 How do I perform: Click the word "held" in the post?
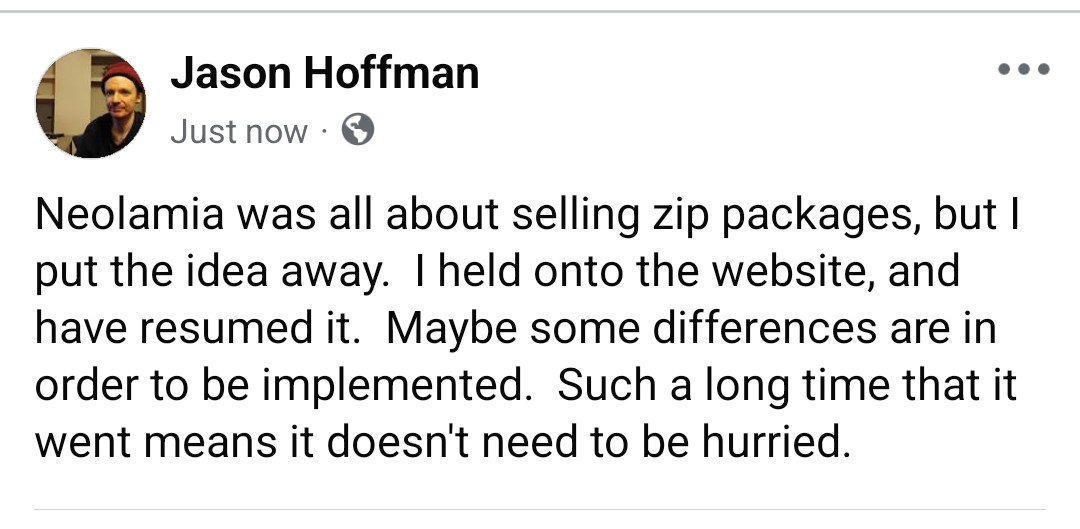click(478, 270)
